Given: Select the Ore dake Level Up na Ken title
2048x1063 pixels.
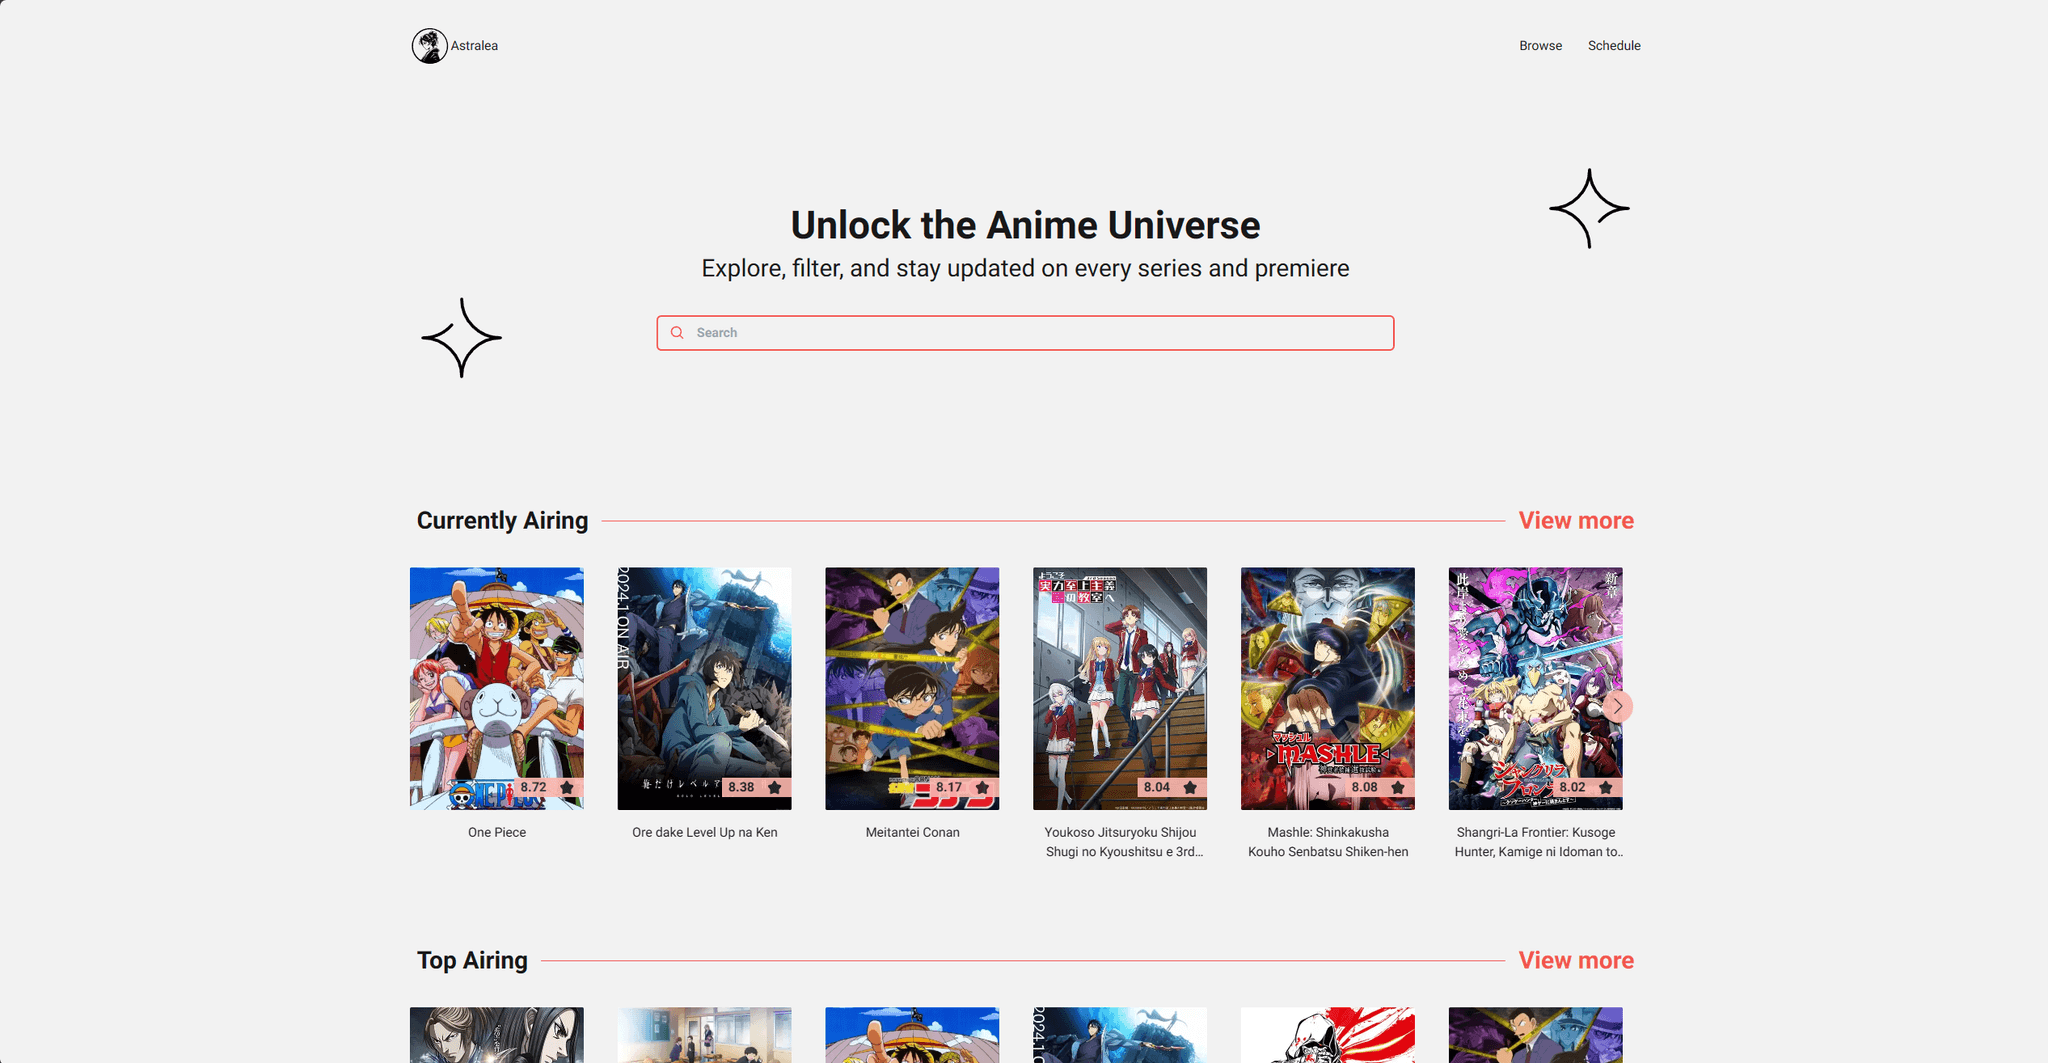Looking at the screenshot, I should [705, 833].
